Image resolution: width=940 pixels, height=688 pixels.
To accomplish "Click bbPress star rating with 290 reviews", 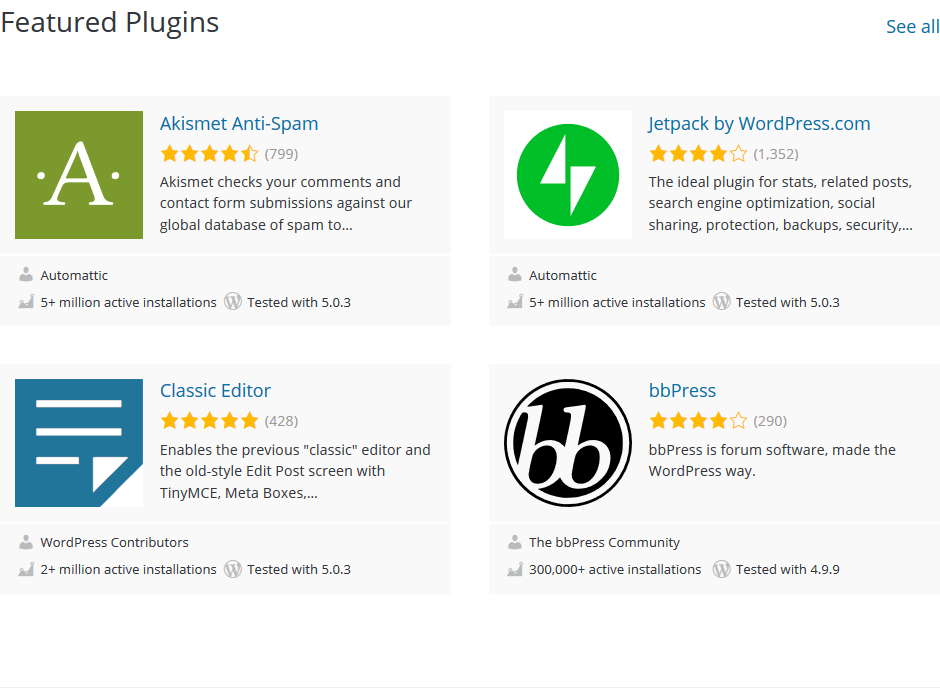I will click(x=698, y=421).
